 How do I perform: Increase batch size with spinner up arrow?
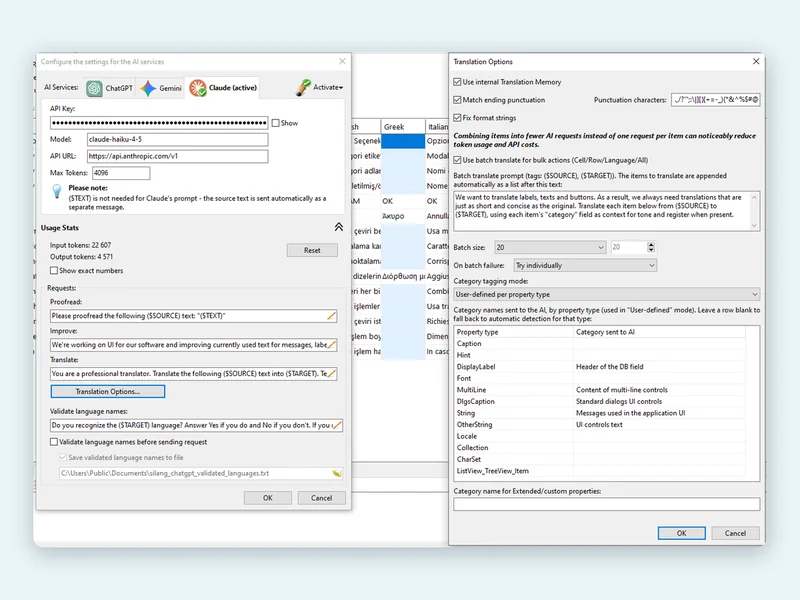click(x=651, y=244)
